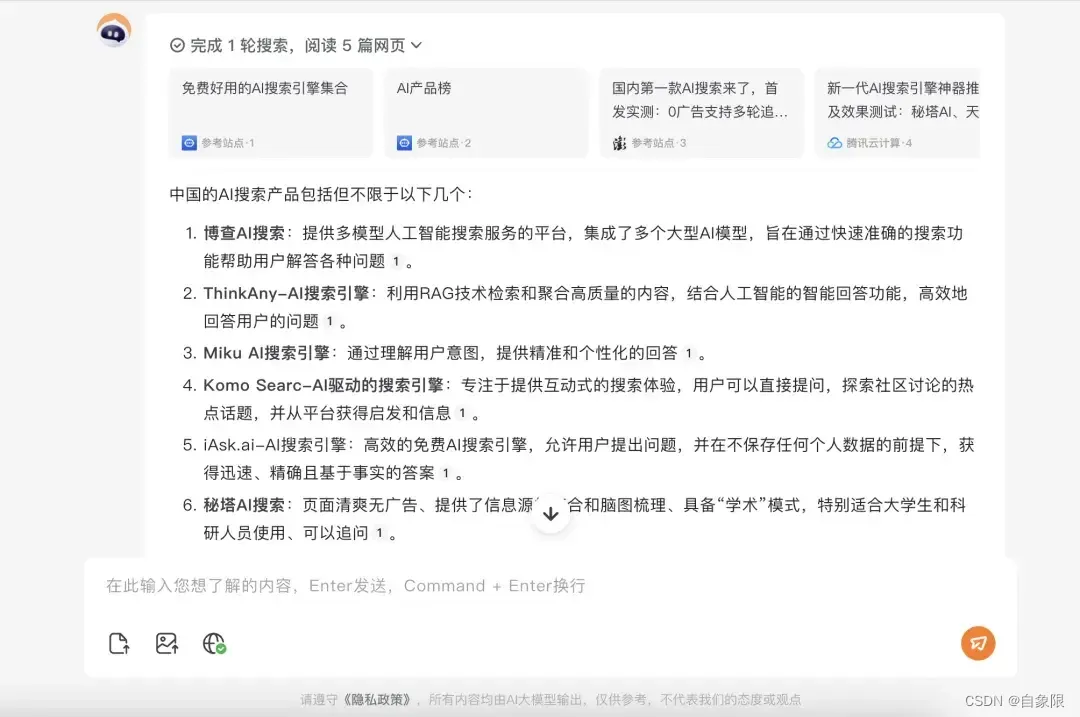The width and height of the screenshot is (1080, 717).
Task: Toggle the web search globe icon
Action: click(x=214, y=644)
